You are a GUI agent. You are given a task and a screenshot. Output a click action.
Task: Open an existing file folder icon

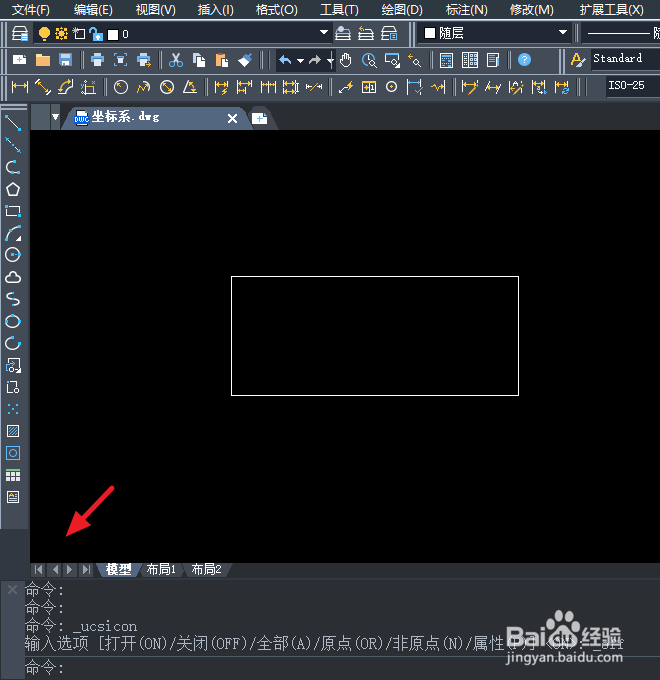(42, 60)
